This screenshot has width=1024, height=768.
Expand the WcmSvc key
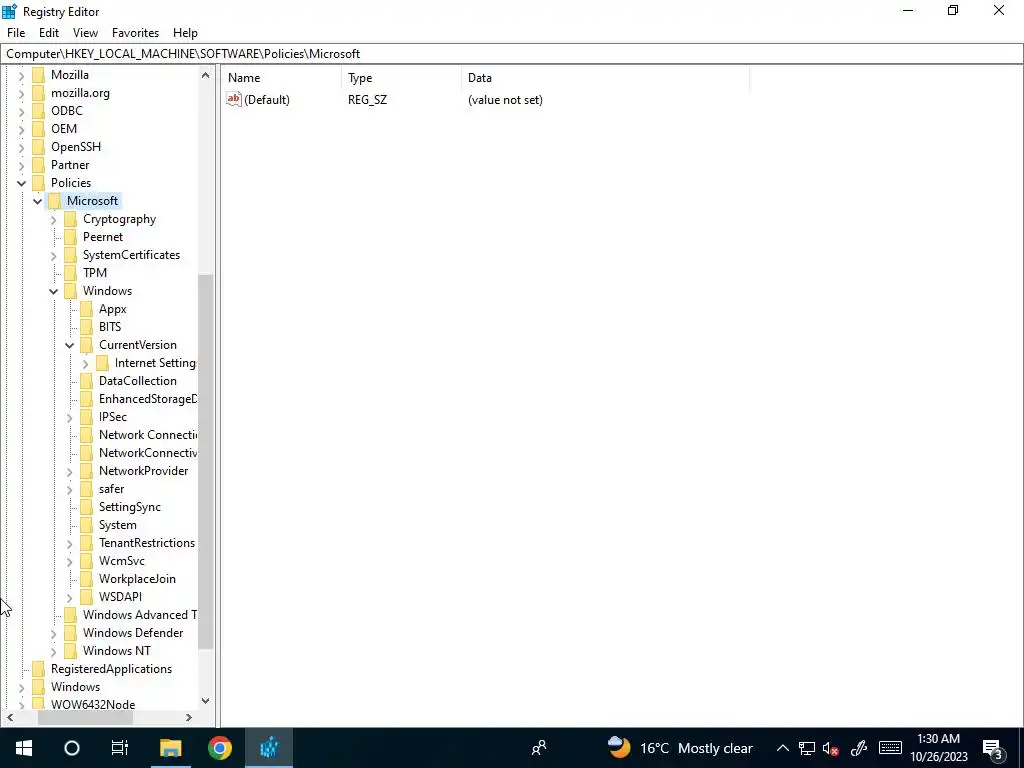[69, 561]
